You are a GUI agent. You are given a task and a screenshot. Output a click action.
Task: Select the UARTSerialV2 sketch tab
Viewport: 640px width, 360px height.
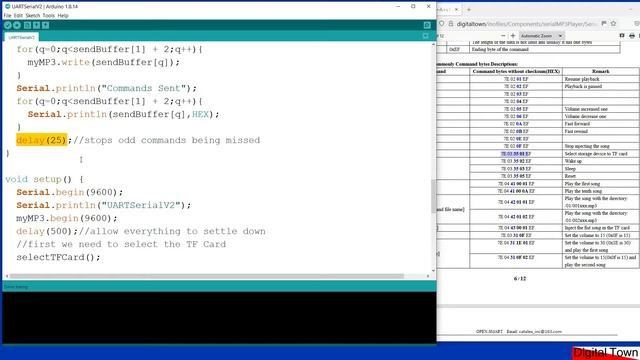coord(22,37)
